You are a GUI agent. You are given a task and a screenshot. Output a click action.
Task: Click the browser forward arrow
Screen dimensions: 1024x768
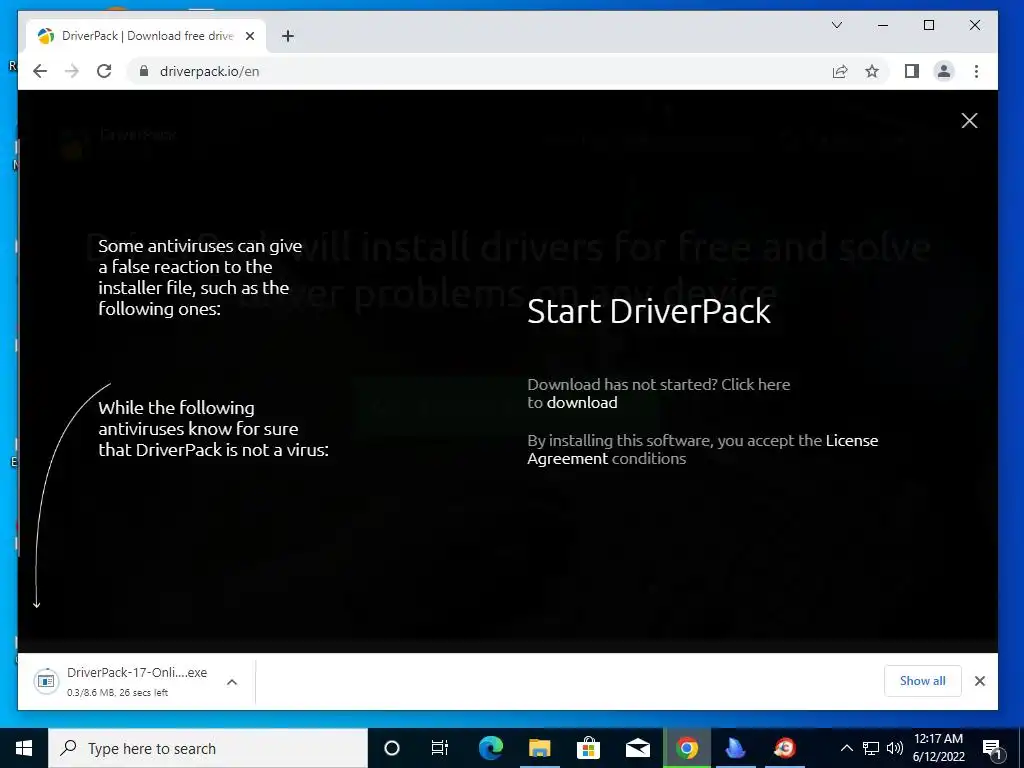point(72,71)
